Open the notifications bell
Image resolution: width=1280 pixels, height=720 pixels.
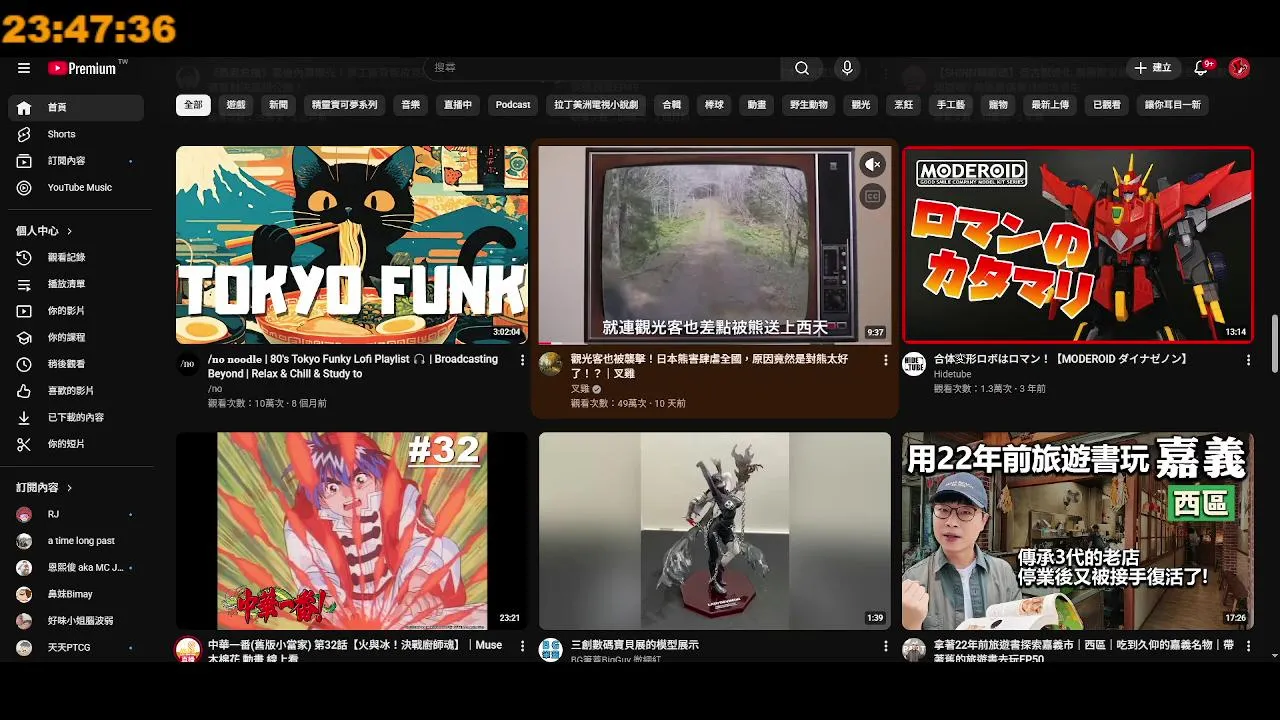point(1201,68)
